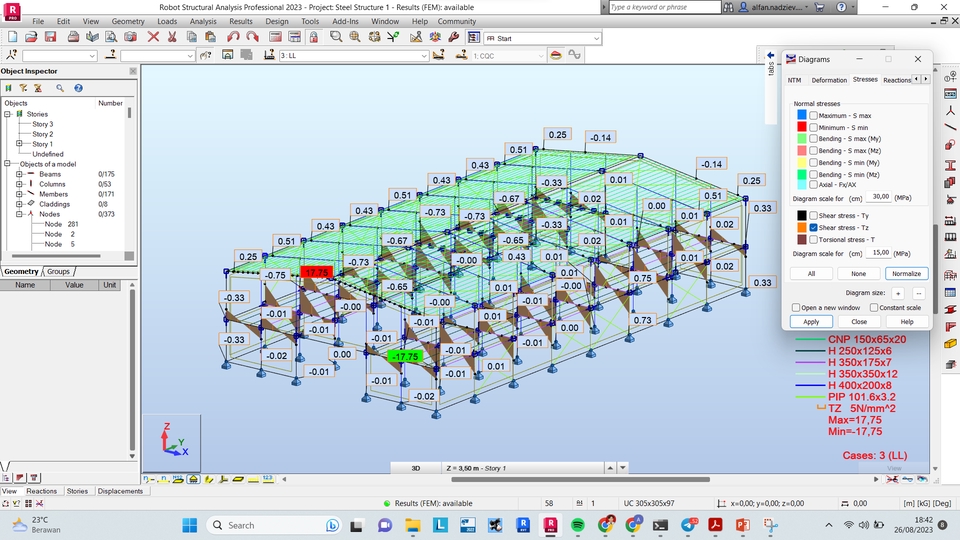
Task: Switch to the NTM tab
Action: coord(794,80)
